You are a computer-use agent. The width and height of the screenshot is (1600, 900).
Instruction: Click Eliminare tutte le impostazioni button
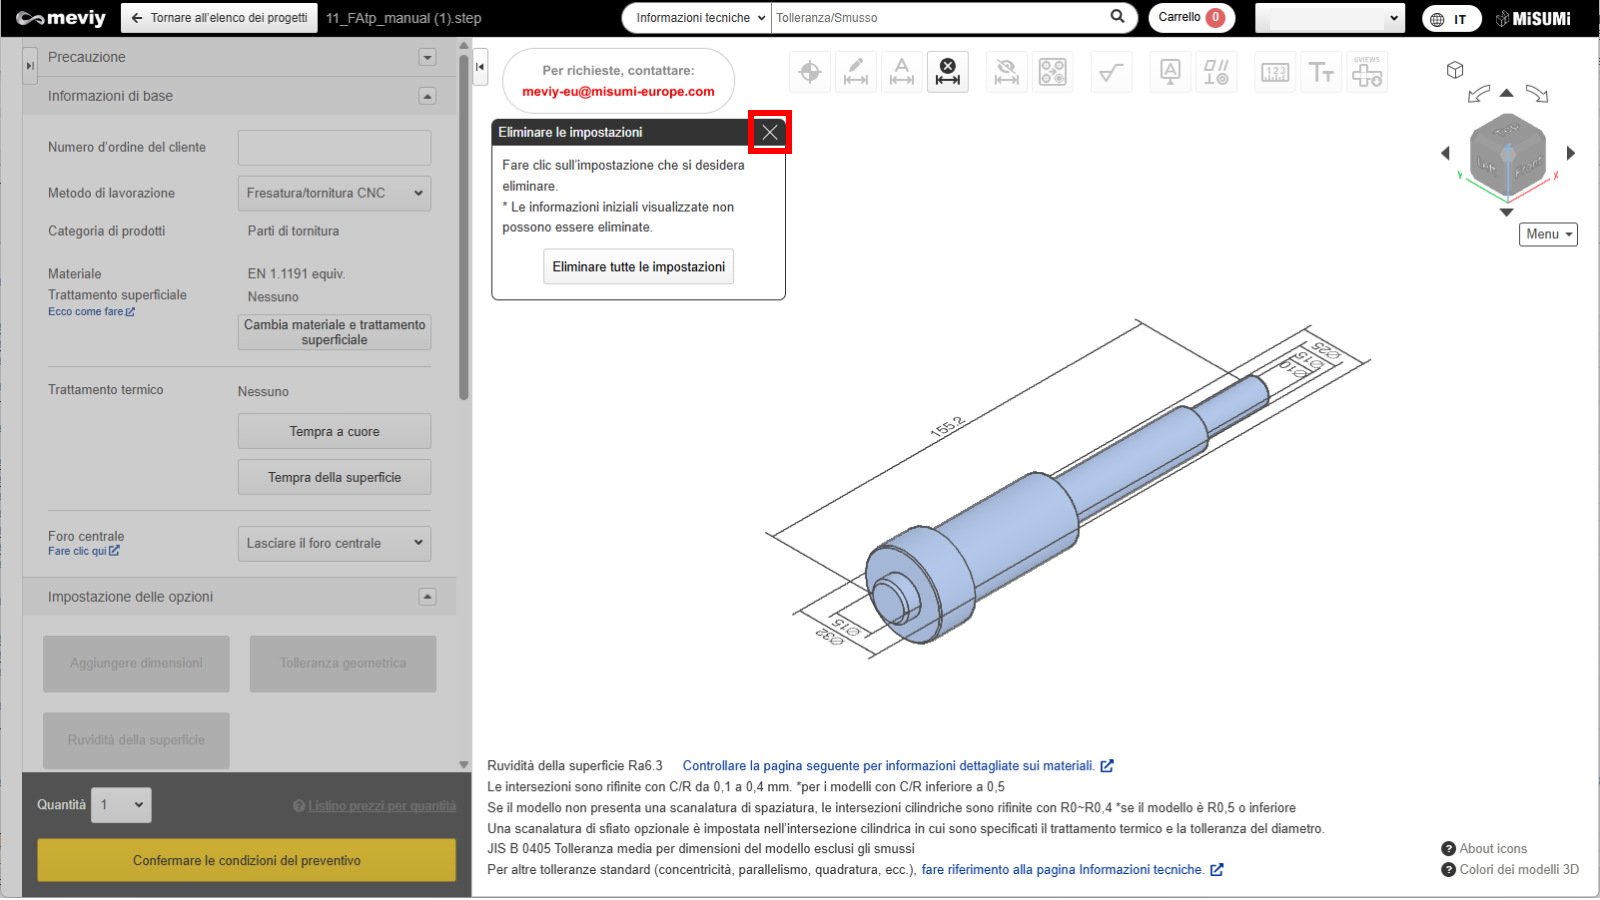coord(638,267)
